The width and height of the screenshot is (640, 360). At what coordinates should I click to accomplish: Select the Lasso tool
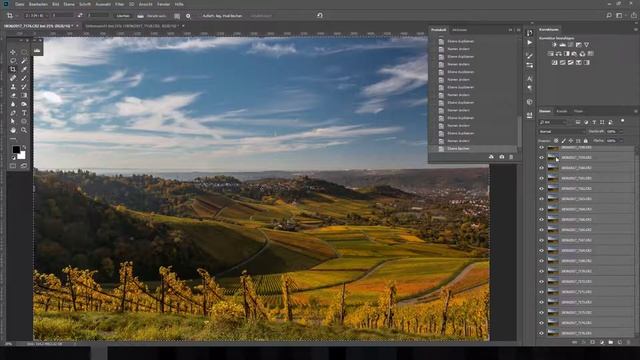click(x=13, y=61)
